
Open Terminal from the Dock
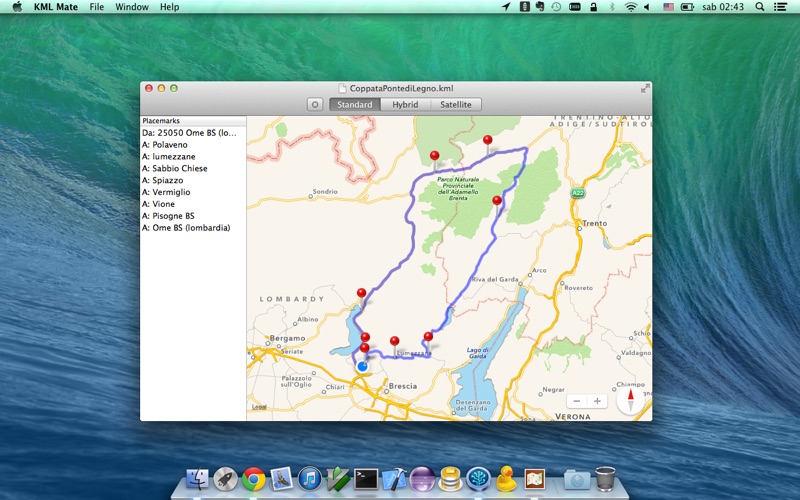tap(366, 480)
